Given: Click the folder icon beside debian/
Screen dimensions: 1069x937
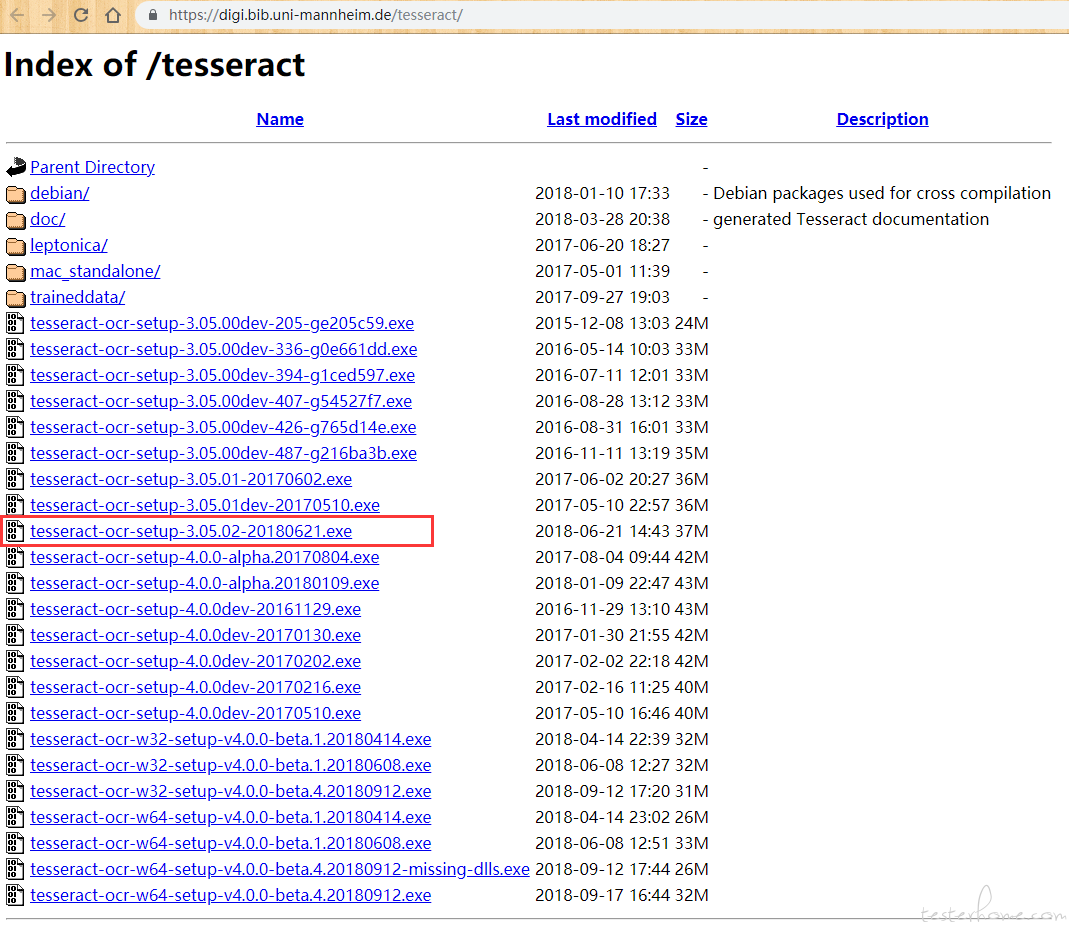Looking at the screenshot, I should (x=16, y=194).
